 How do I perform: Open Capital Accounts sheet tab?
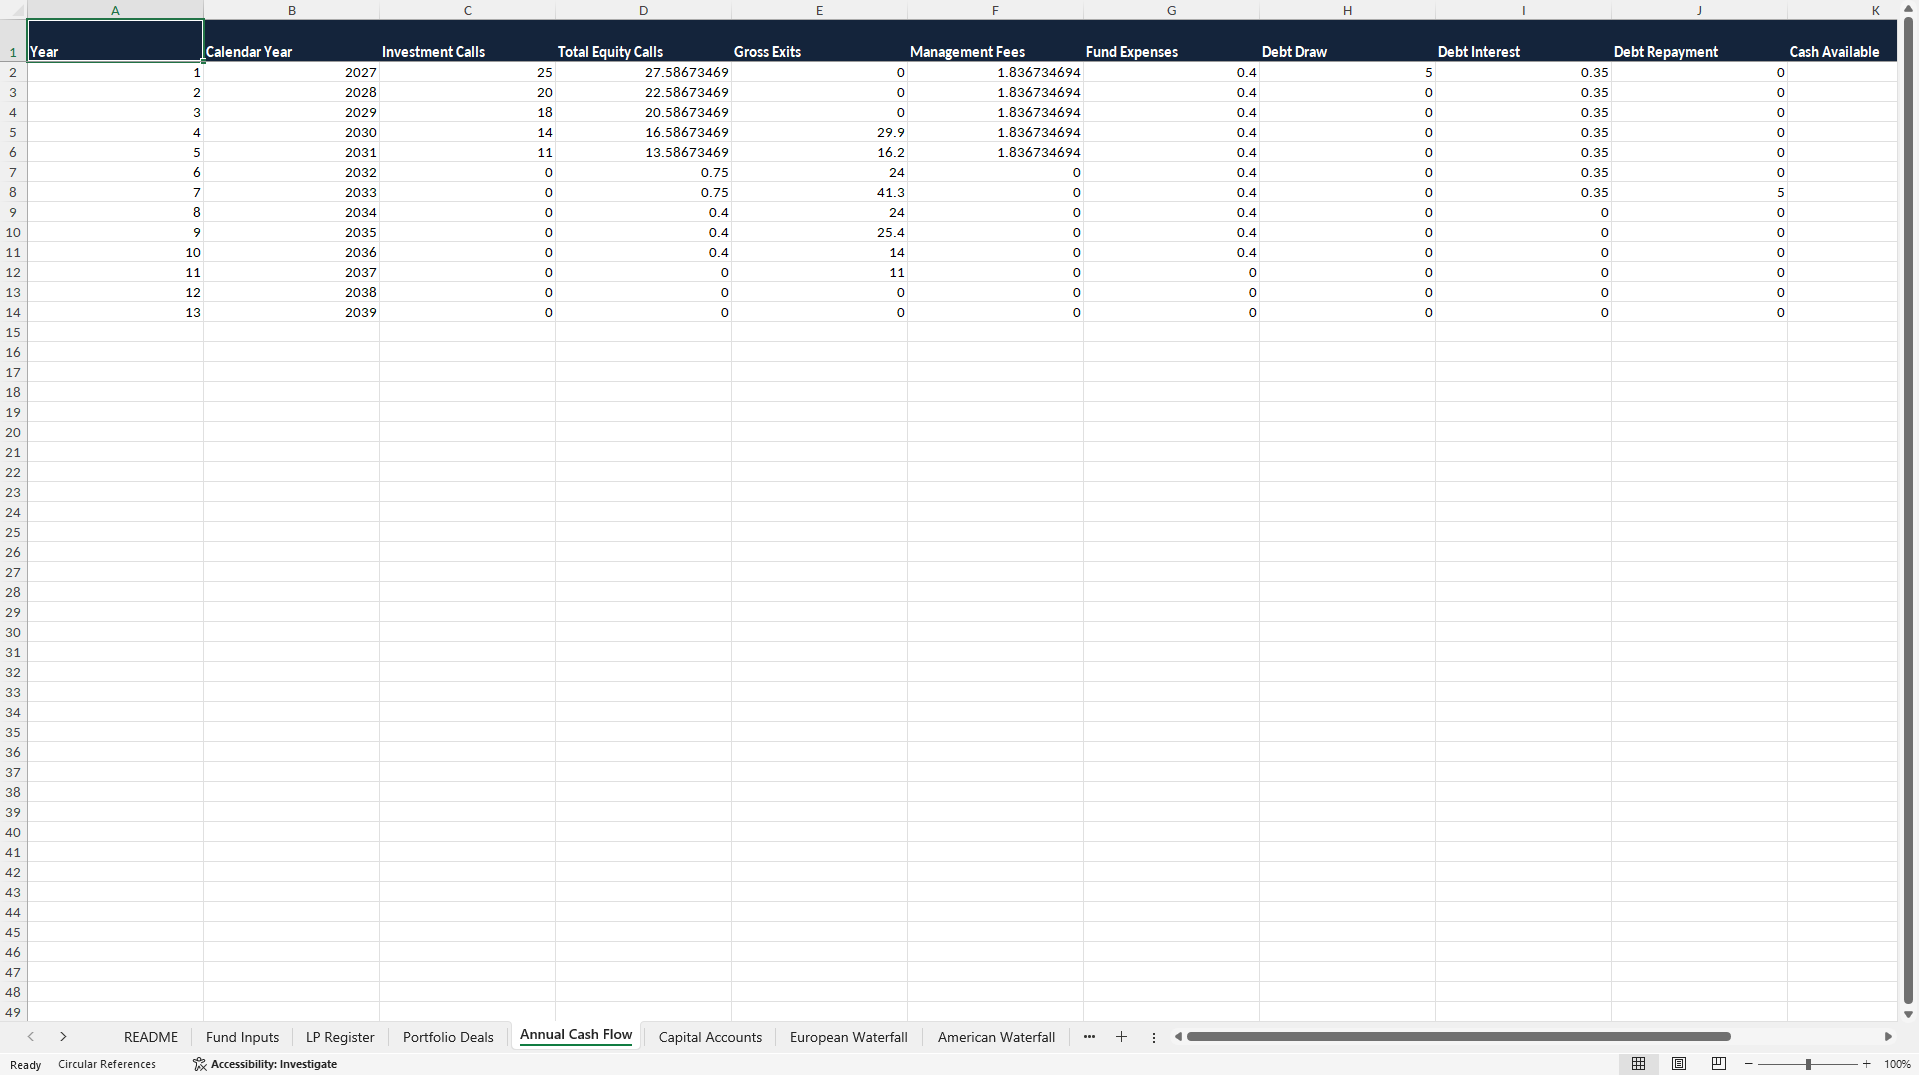click(710, 1037)
